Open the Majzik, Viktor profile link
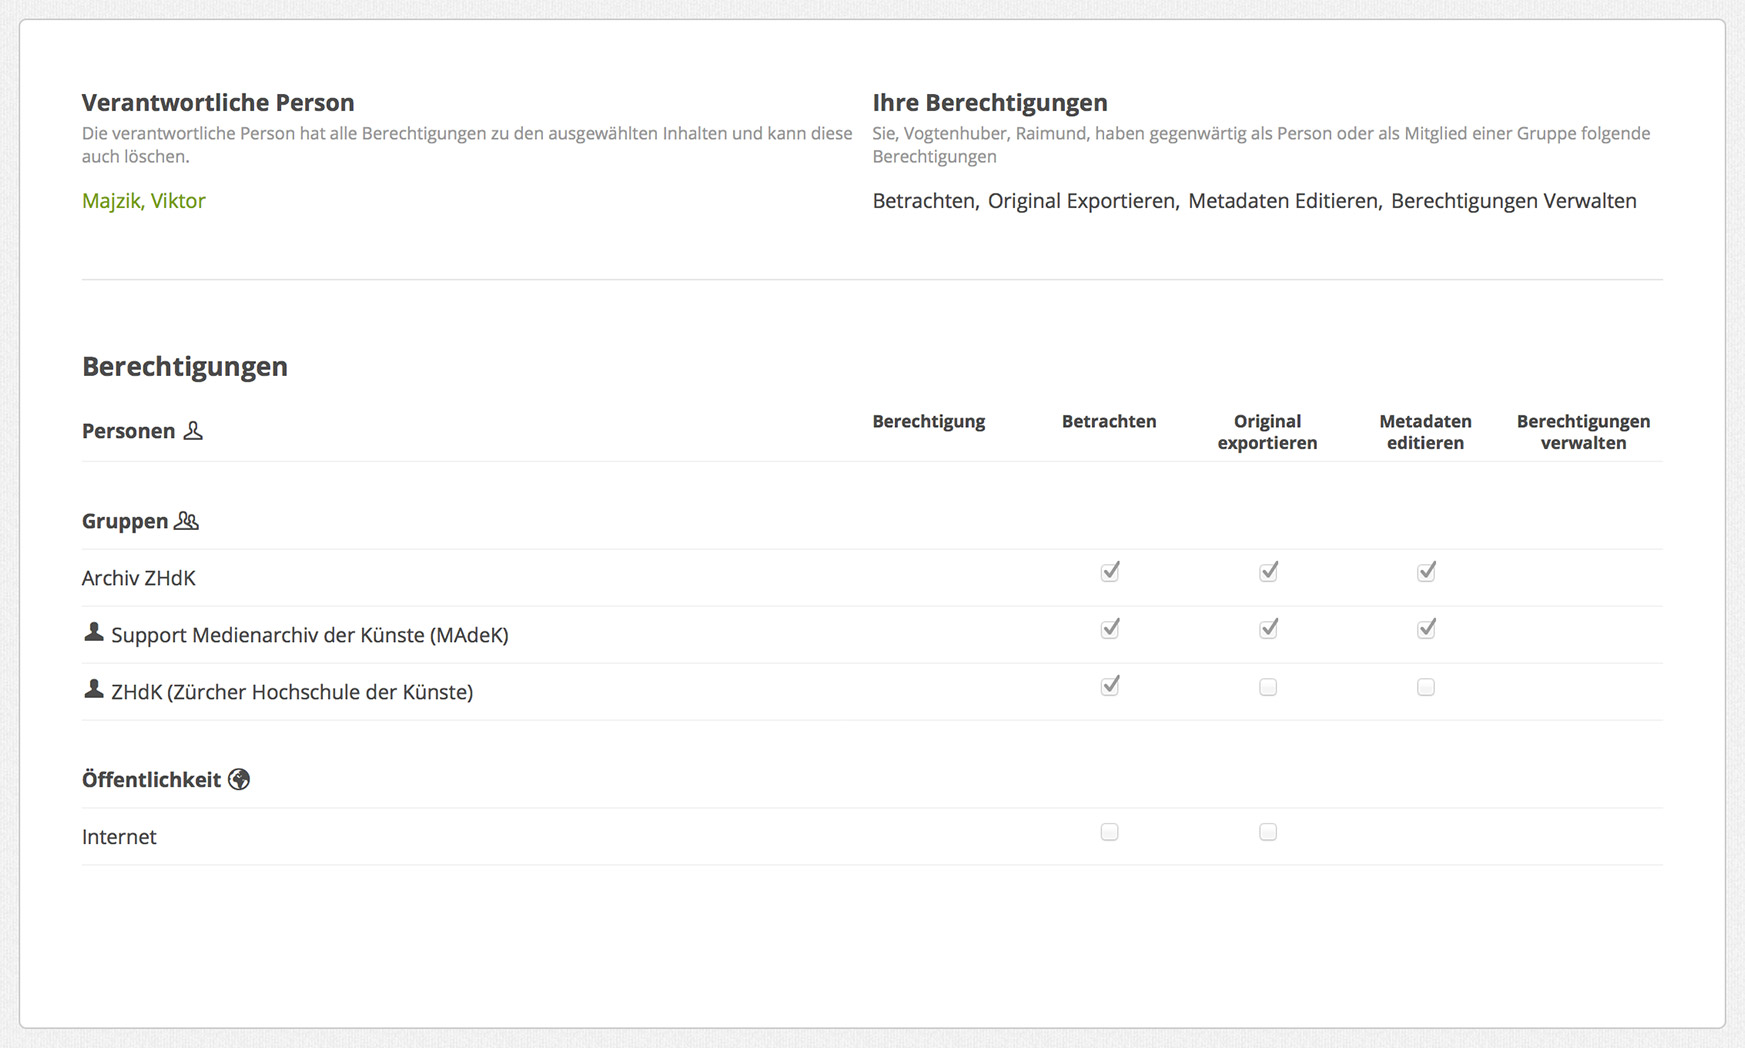This screenshot has height=1048, width=1745. click(x=144, y=201)
